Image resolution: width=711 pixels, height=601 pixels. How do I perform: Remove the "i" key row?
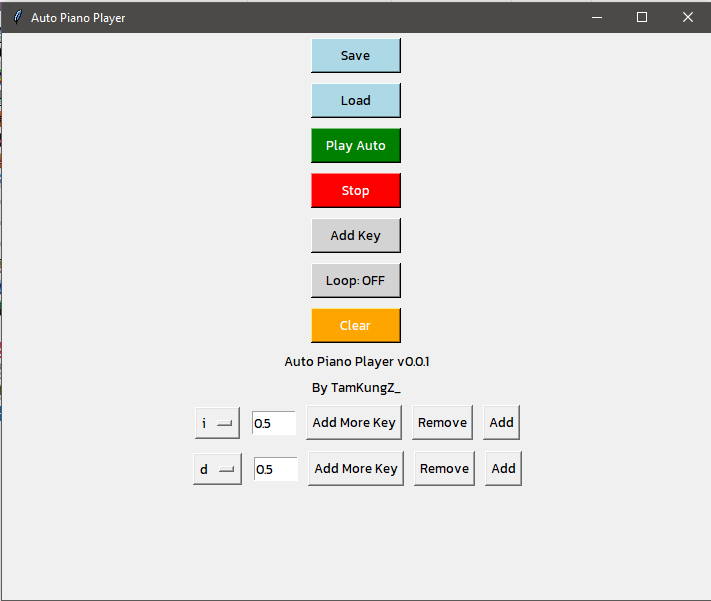tap(442, 422)
